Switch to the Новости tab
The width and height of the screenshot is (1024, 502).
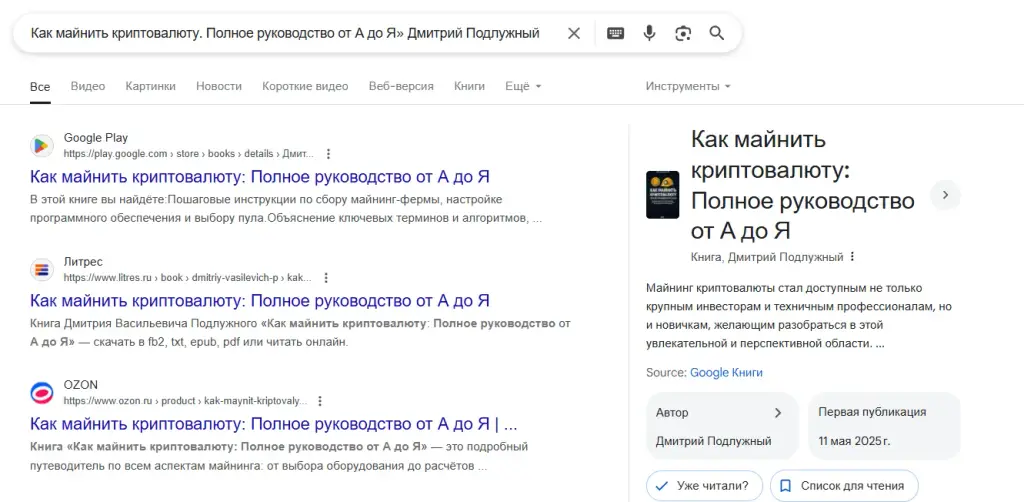(219, 86)
